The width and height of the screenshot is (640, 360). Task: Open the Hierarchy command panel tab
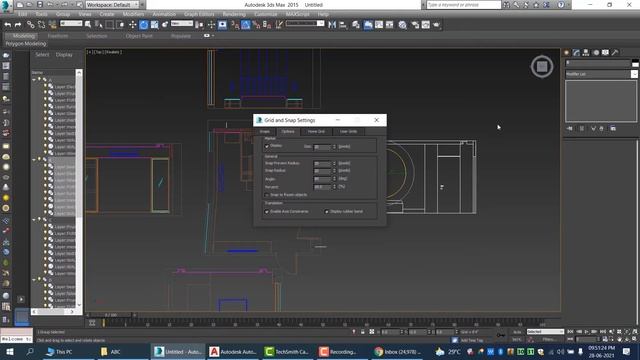(x=586, y=53)
